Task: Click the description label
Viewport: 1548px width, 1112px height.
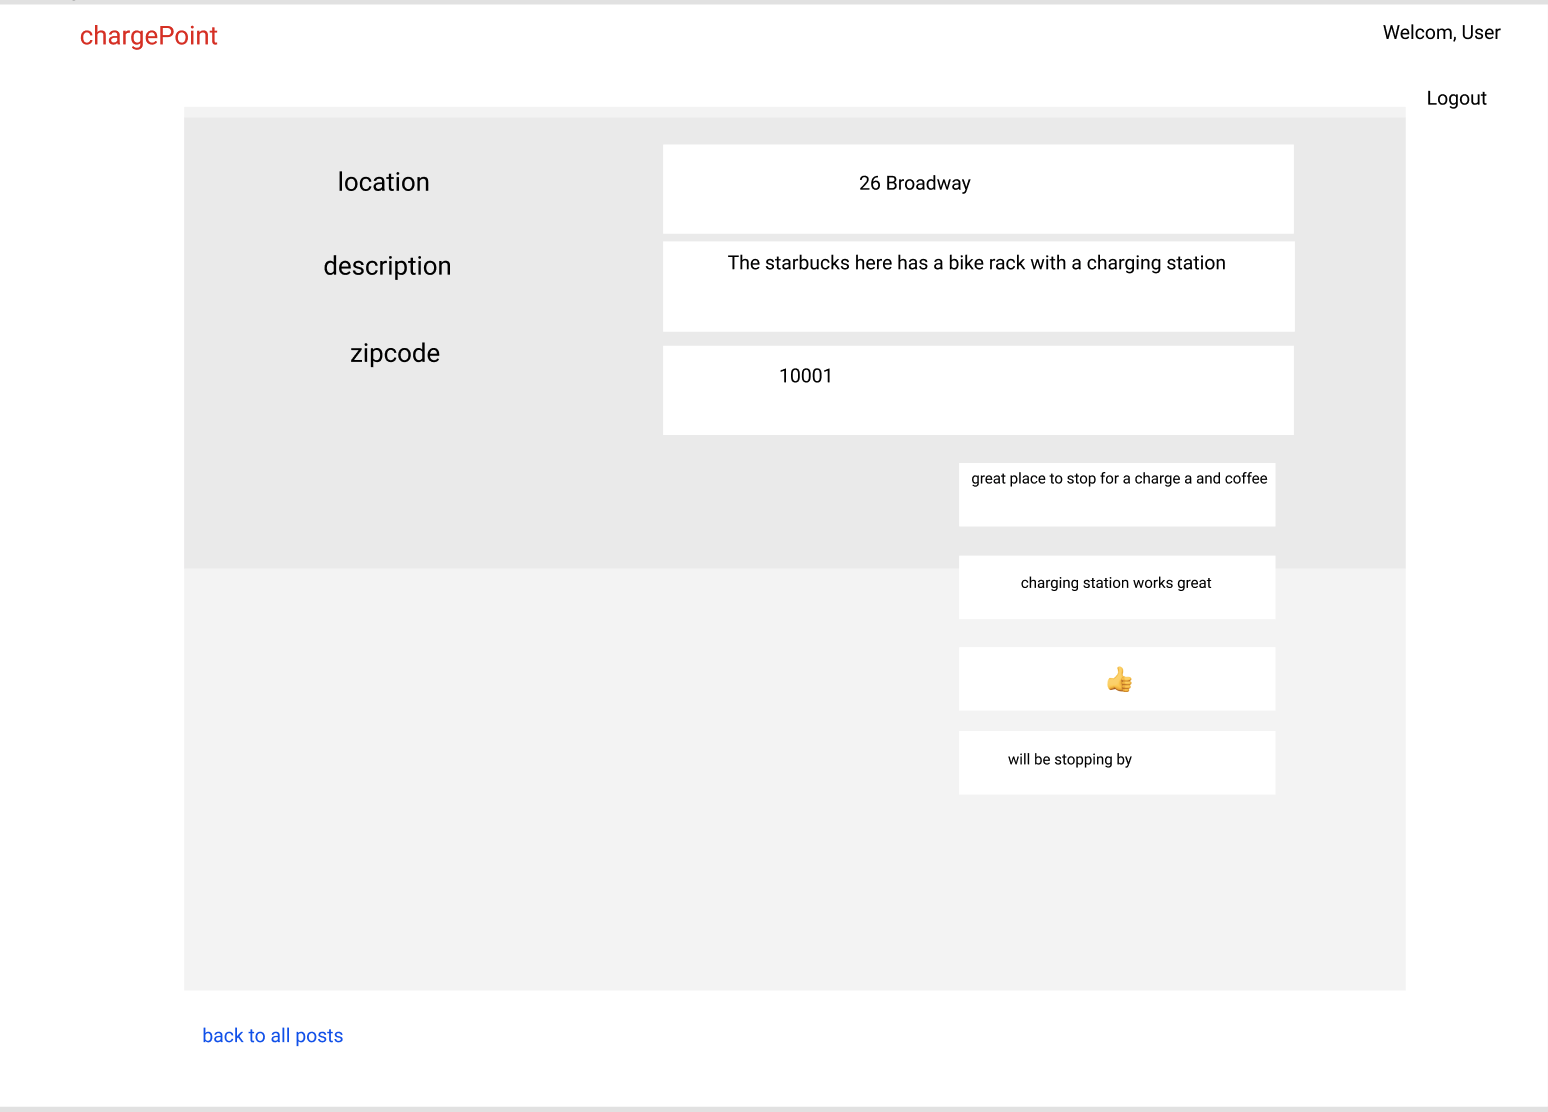Action: coord(387,266)
